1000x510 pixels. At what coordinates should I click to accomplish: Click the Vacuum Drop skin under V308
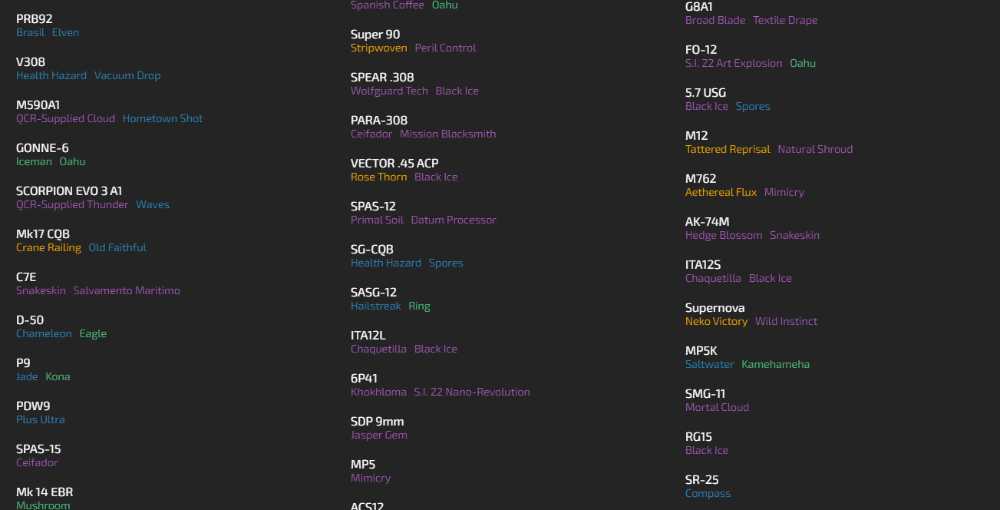tap(128, 75)
